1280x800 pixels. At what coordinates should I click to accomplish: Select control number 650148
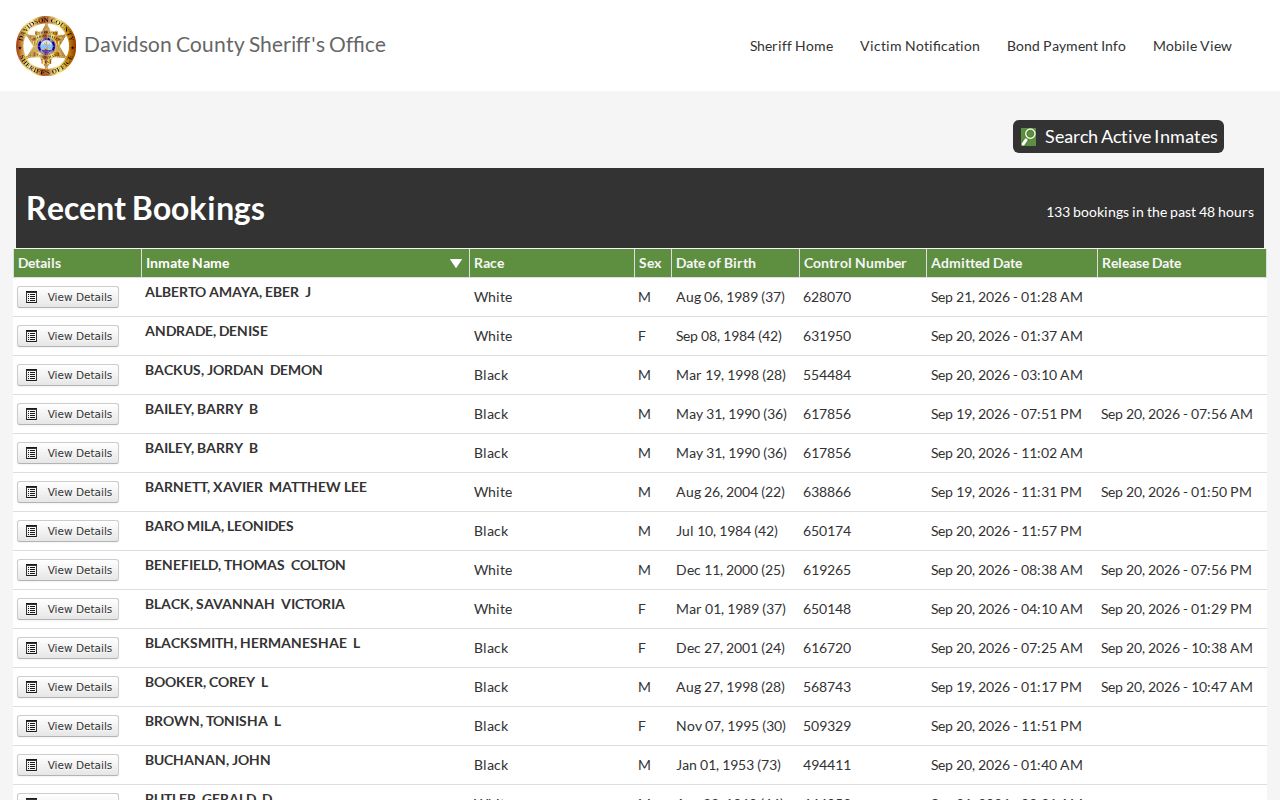pyautogui.click(x=827, y=609)
